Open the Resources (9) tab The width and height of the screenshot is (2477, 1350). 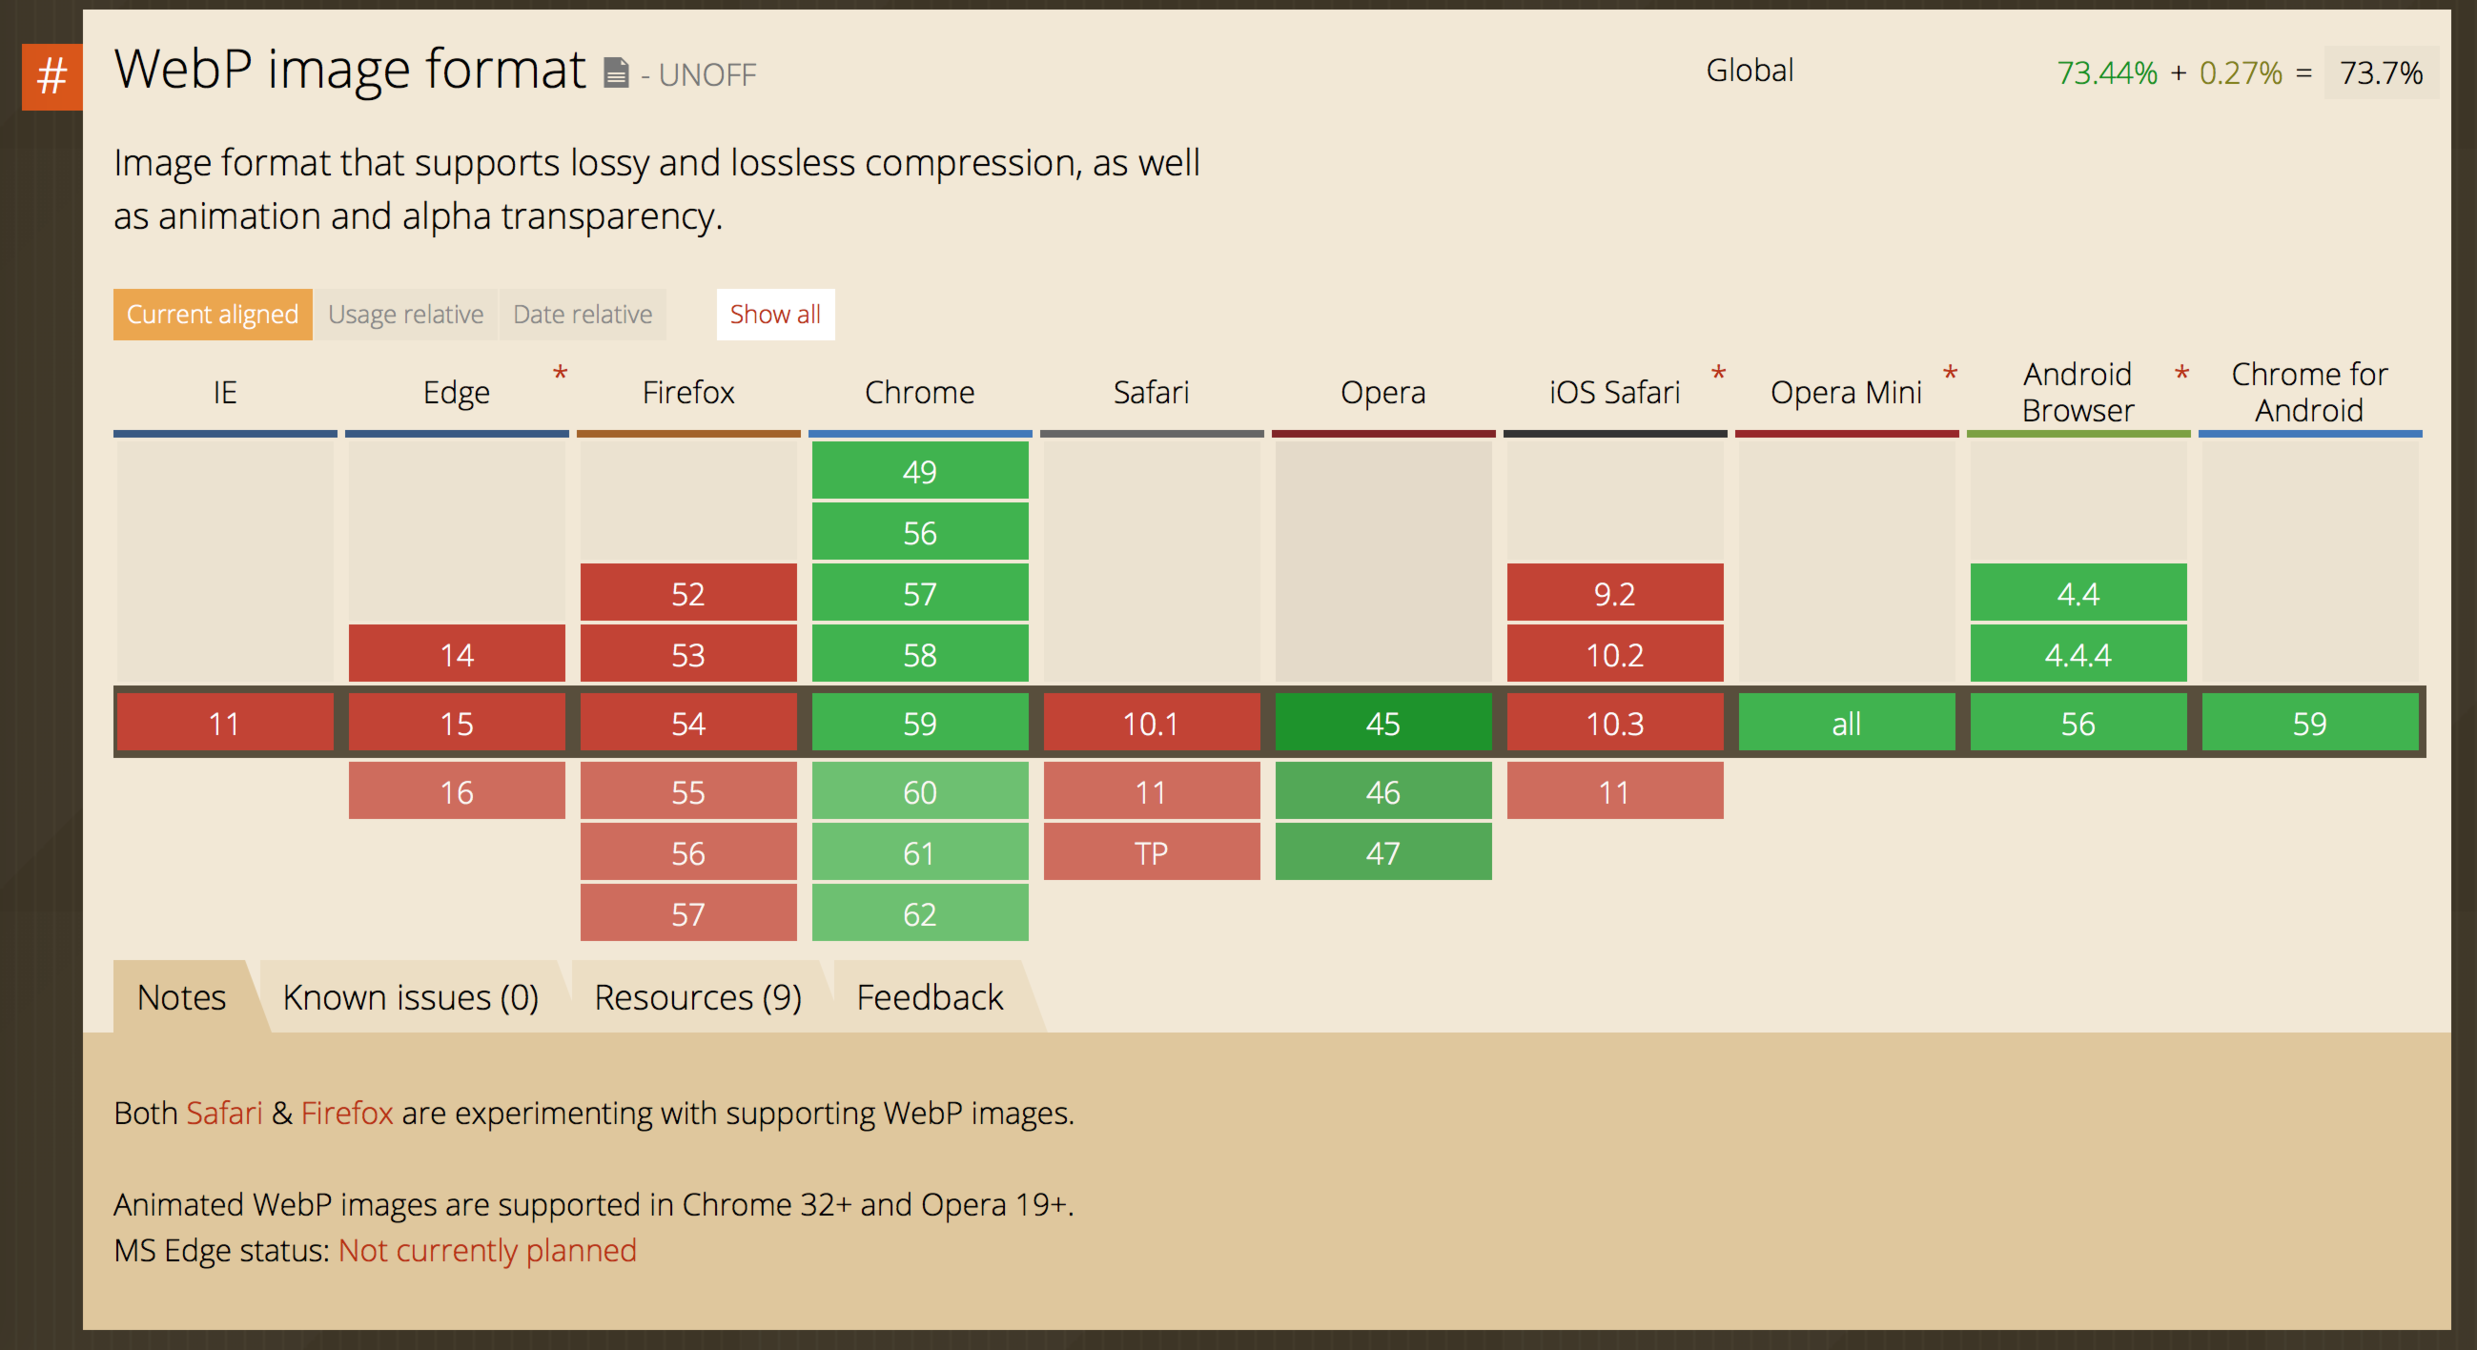pos(697,997)
